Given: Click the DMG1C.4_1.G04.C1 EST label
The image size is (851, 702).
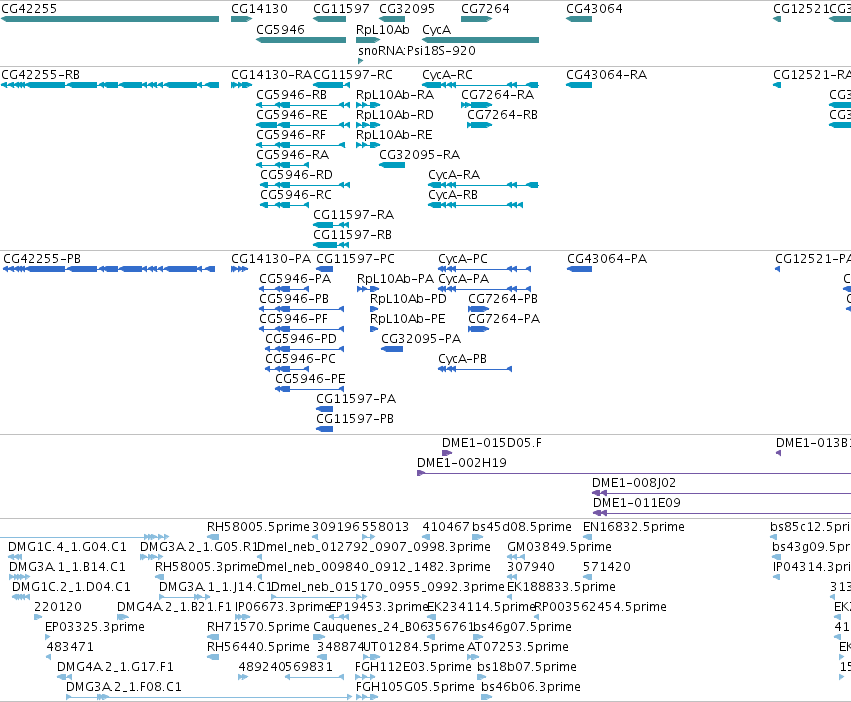Looking at the screenshot, I should [x=67, y=547].
